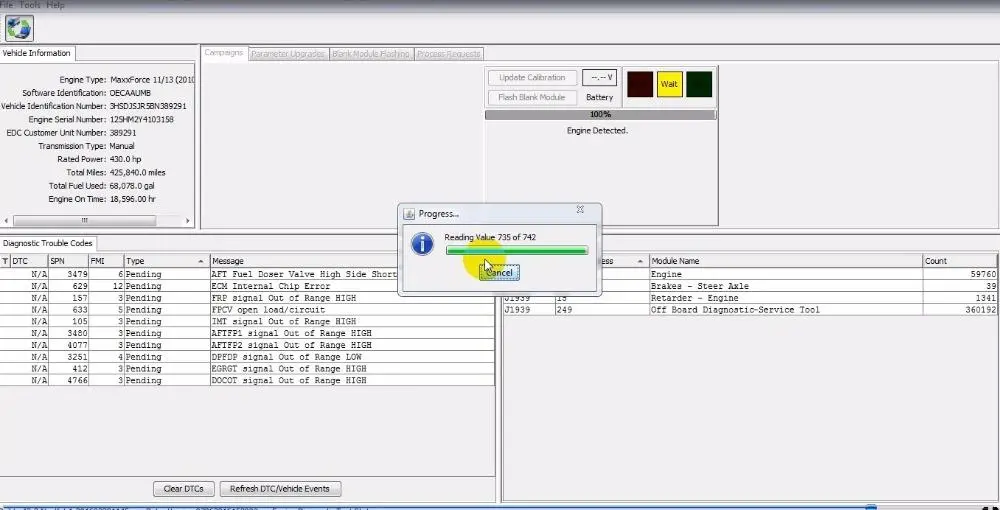Click the Software Identification value OECAAUMB
The height and width of the screenshot is (510, 1000).
coord(130,93)
